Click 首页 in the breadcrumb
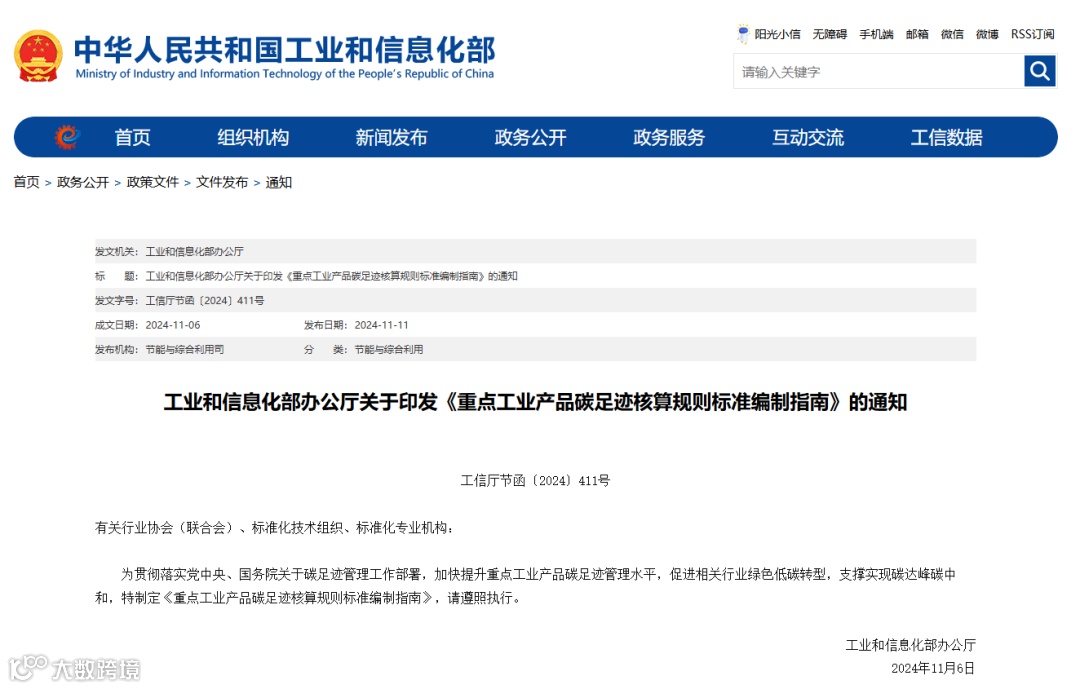This screenshot has width=1080, height=689. (x=26, y=182)
